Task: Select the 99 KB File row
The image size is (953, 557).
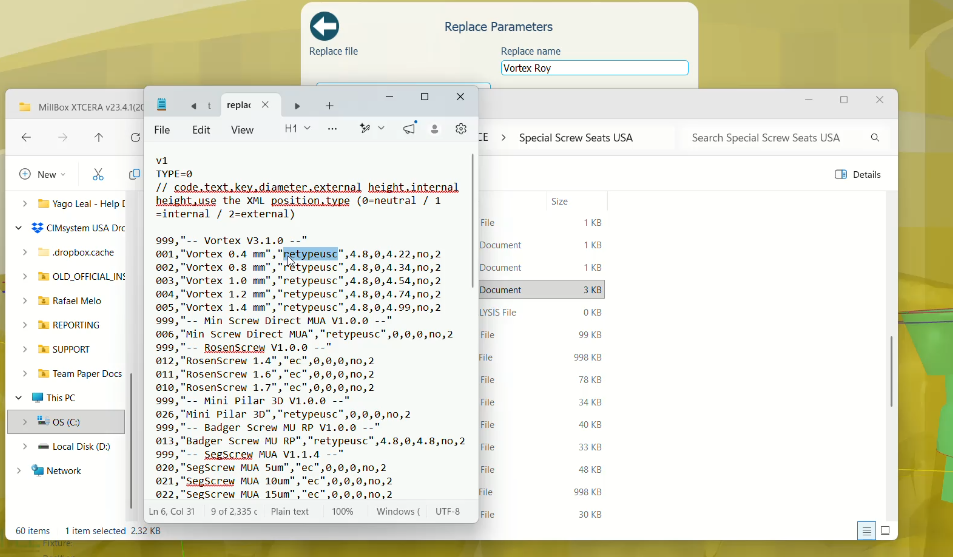Action: pos(541,334)
